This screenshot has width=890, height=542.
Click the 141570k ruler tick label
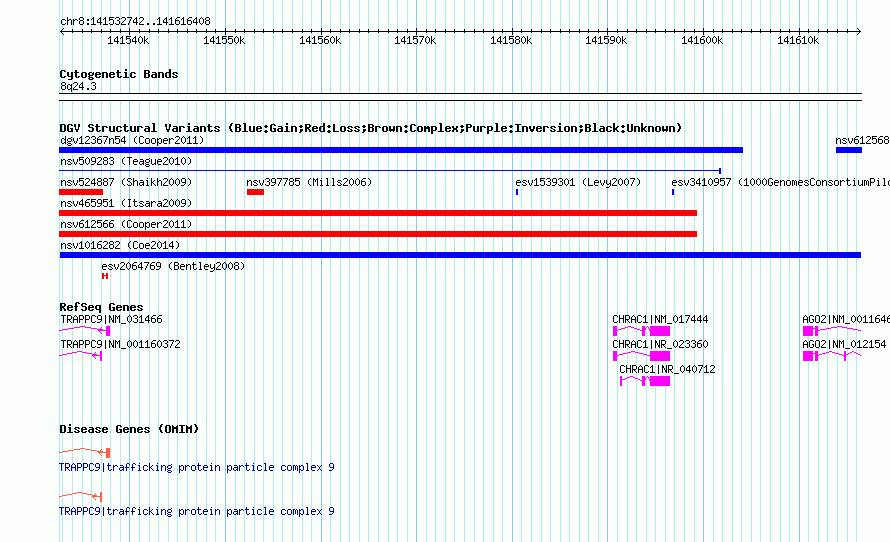point(415,40)
